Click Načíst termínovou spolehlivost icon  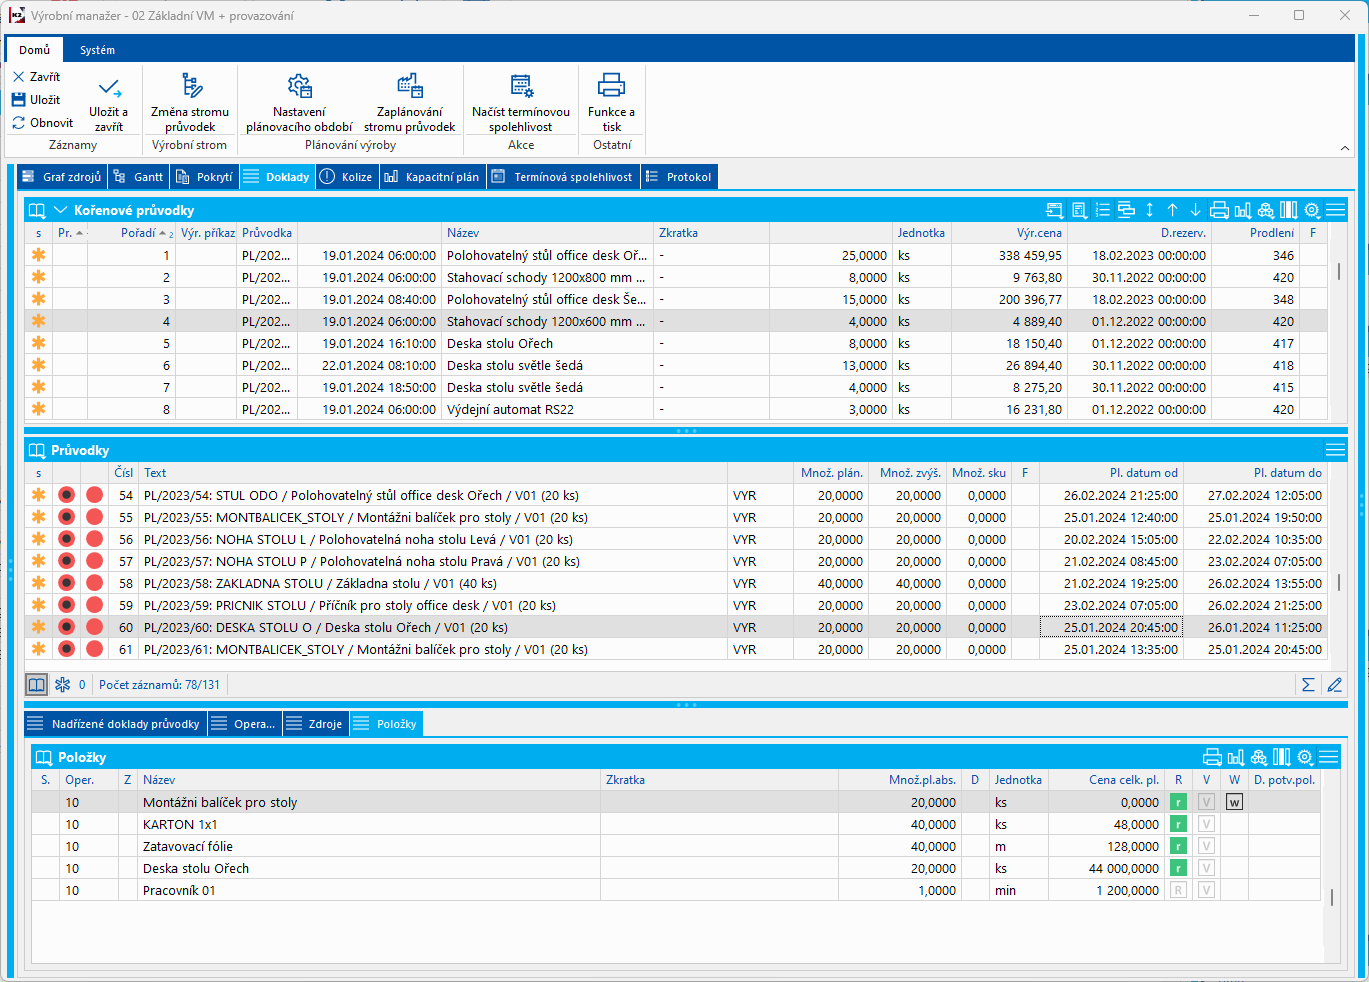click(x=521, y=86)
